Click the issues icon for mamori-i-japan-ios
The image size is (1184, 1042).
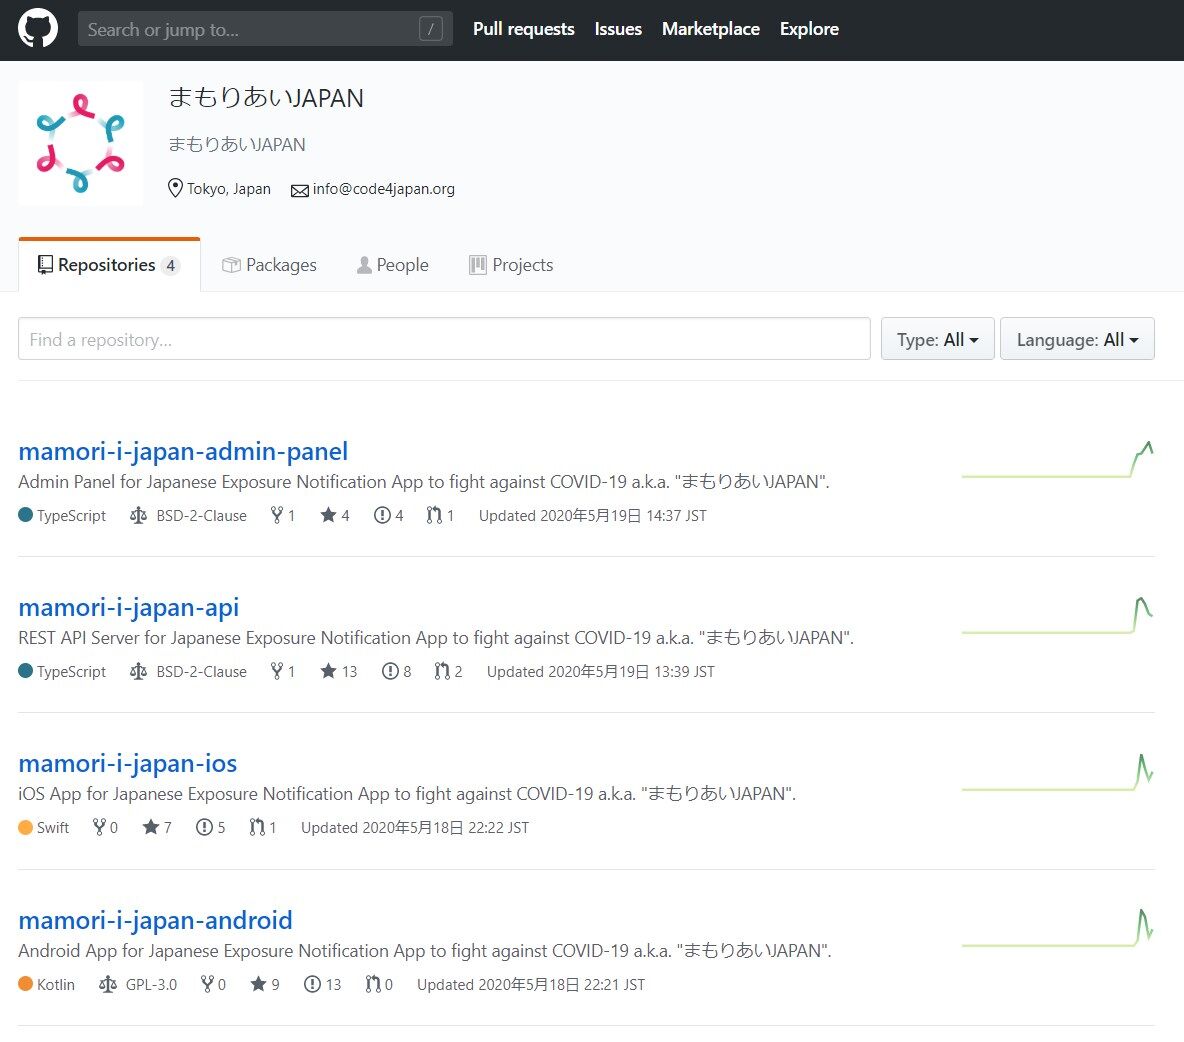(x=204, y=827)
